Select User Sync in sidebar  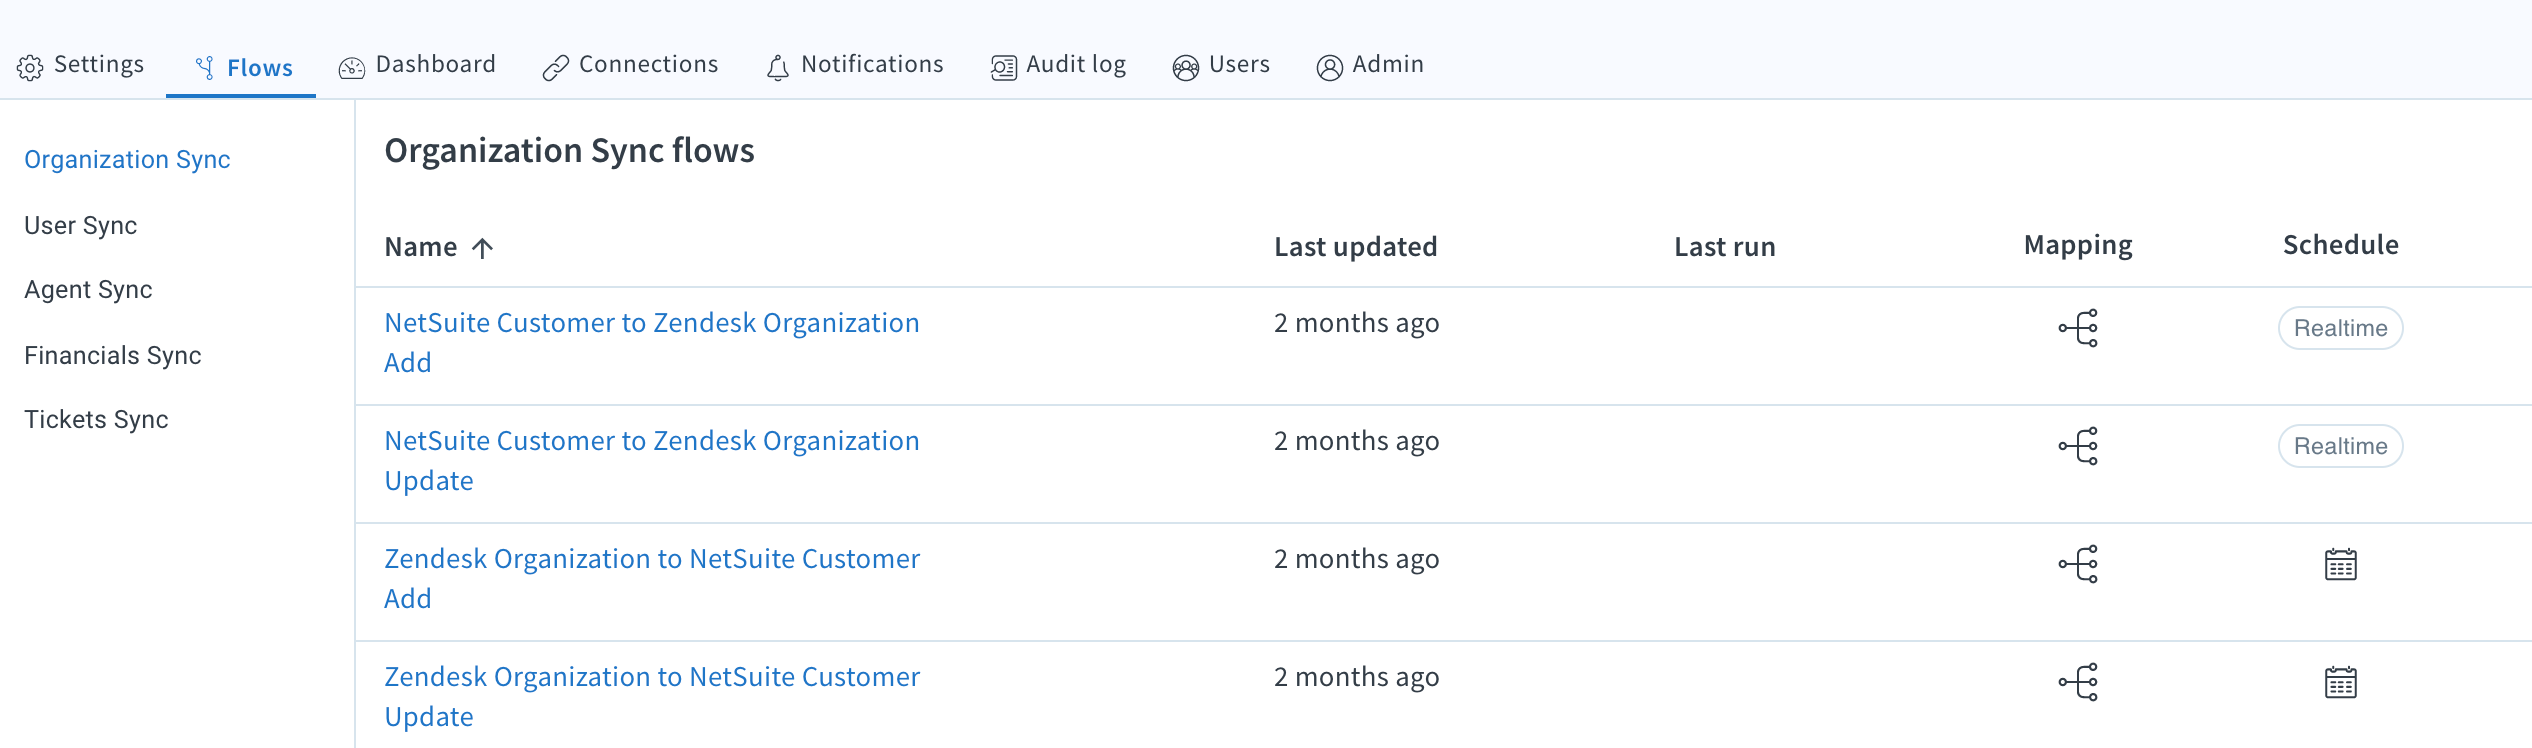coord(80,226)
